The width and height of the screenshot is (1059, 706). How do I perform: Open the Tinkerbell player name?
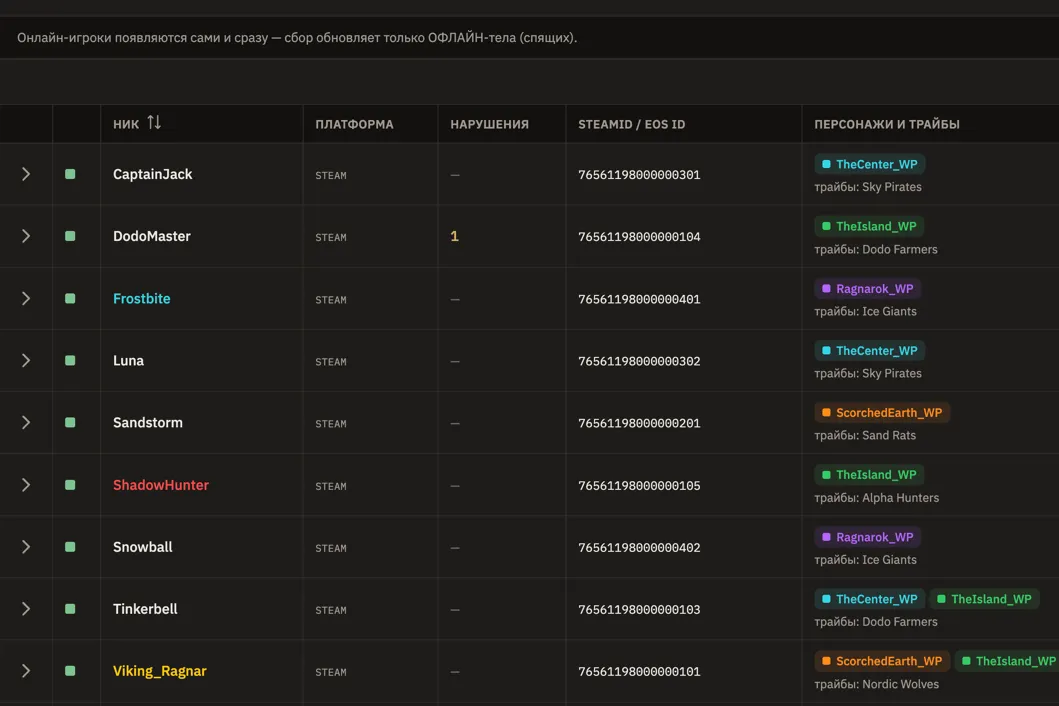145,609
